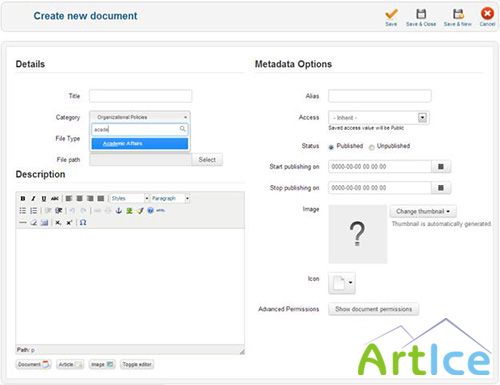
Task: Open the Access Inherit dropdown
Action: click(379, 118)
